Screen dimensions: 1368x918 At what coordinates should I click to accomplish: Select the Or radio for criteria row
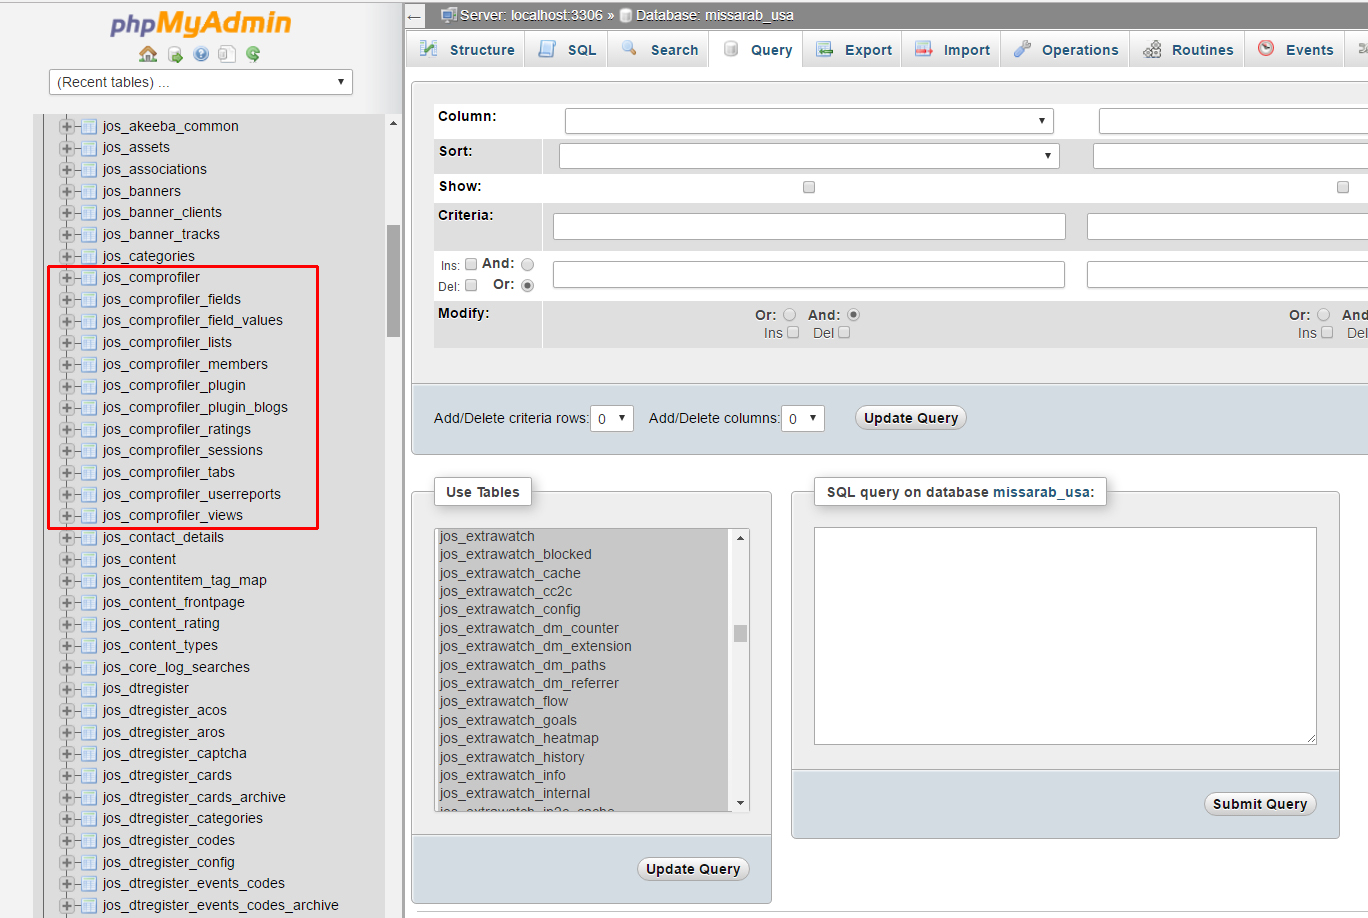(x=528, y=285)
